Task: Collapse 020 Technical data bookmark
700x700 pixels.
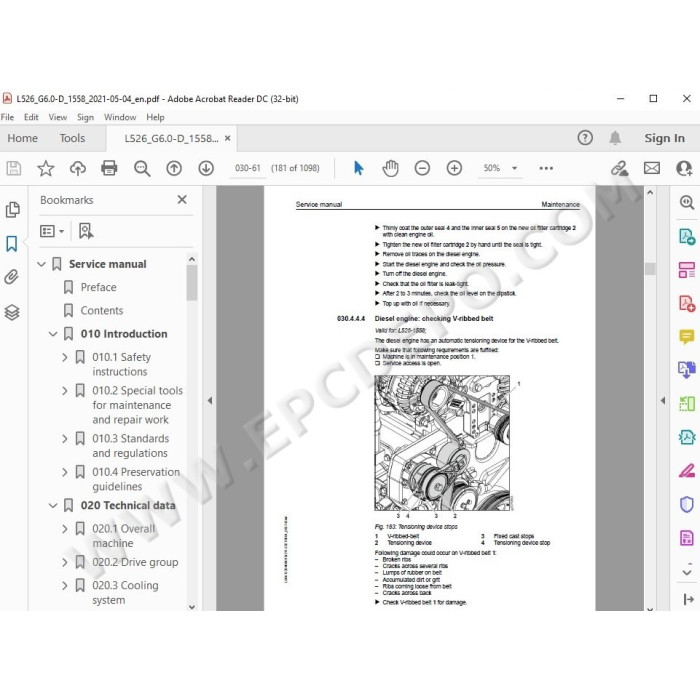Action: 53,505
